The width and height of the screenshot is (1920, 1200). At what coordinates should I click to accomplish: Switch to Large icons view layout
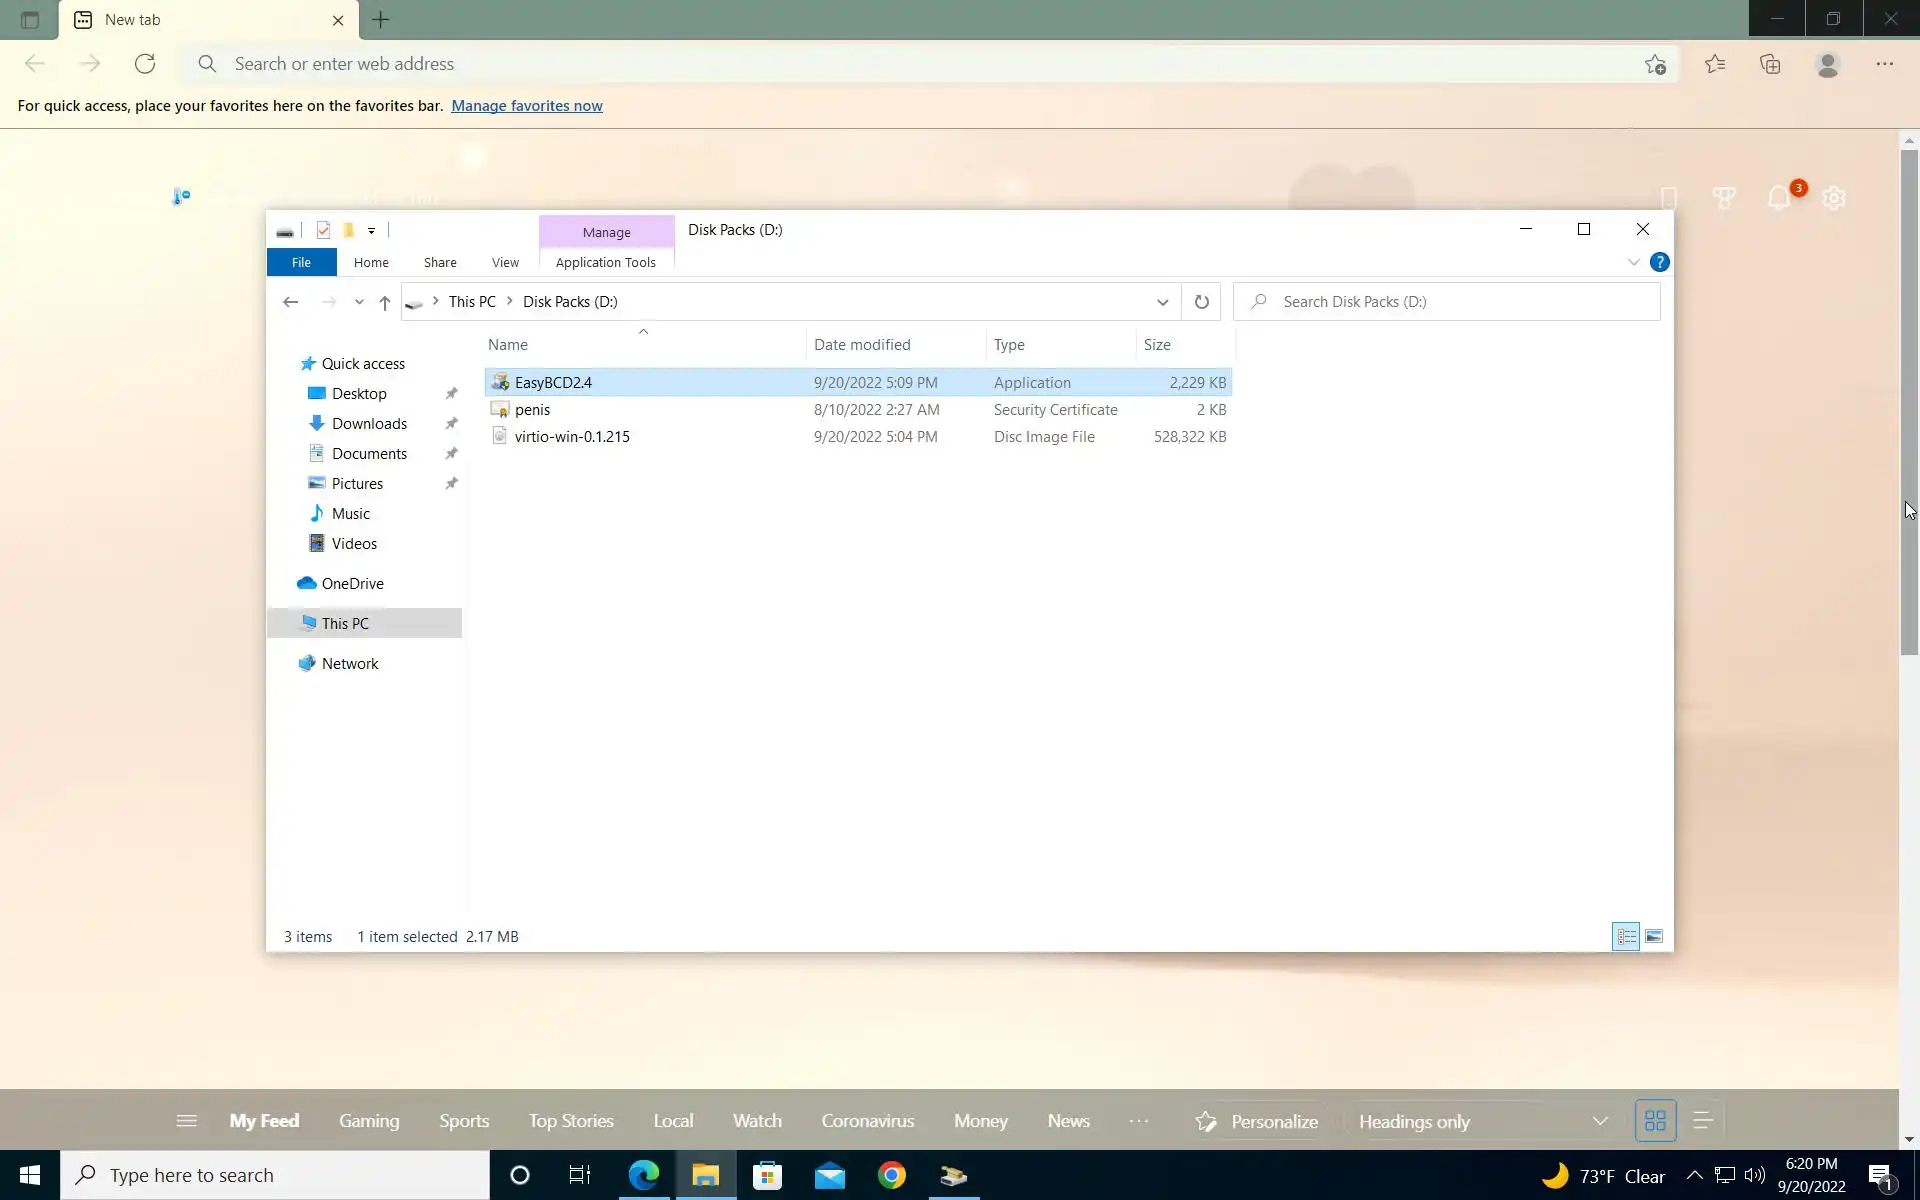click(1654, 937)
